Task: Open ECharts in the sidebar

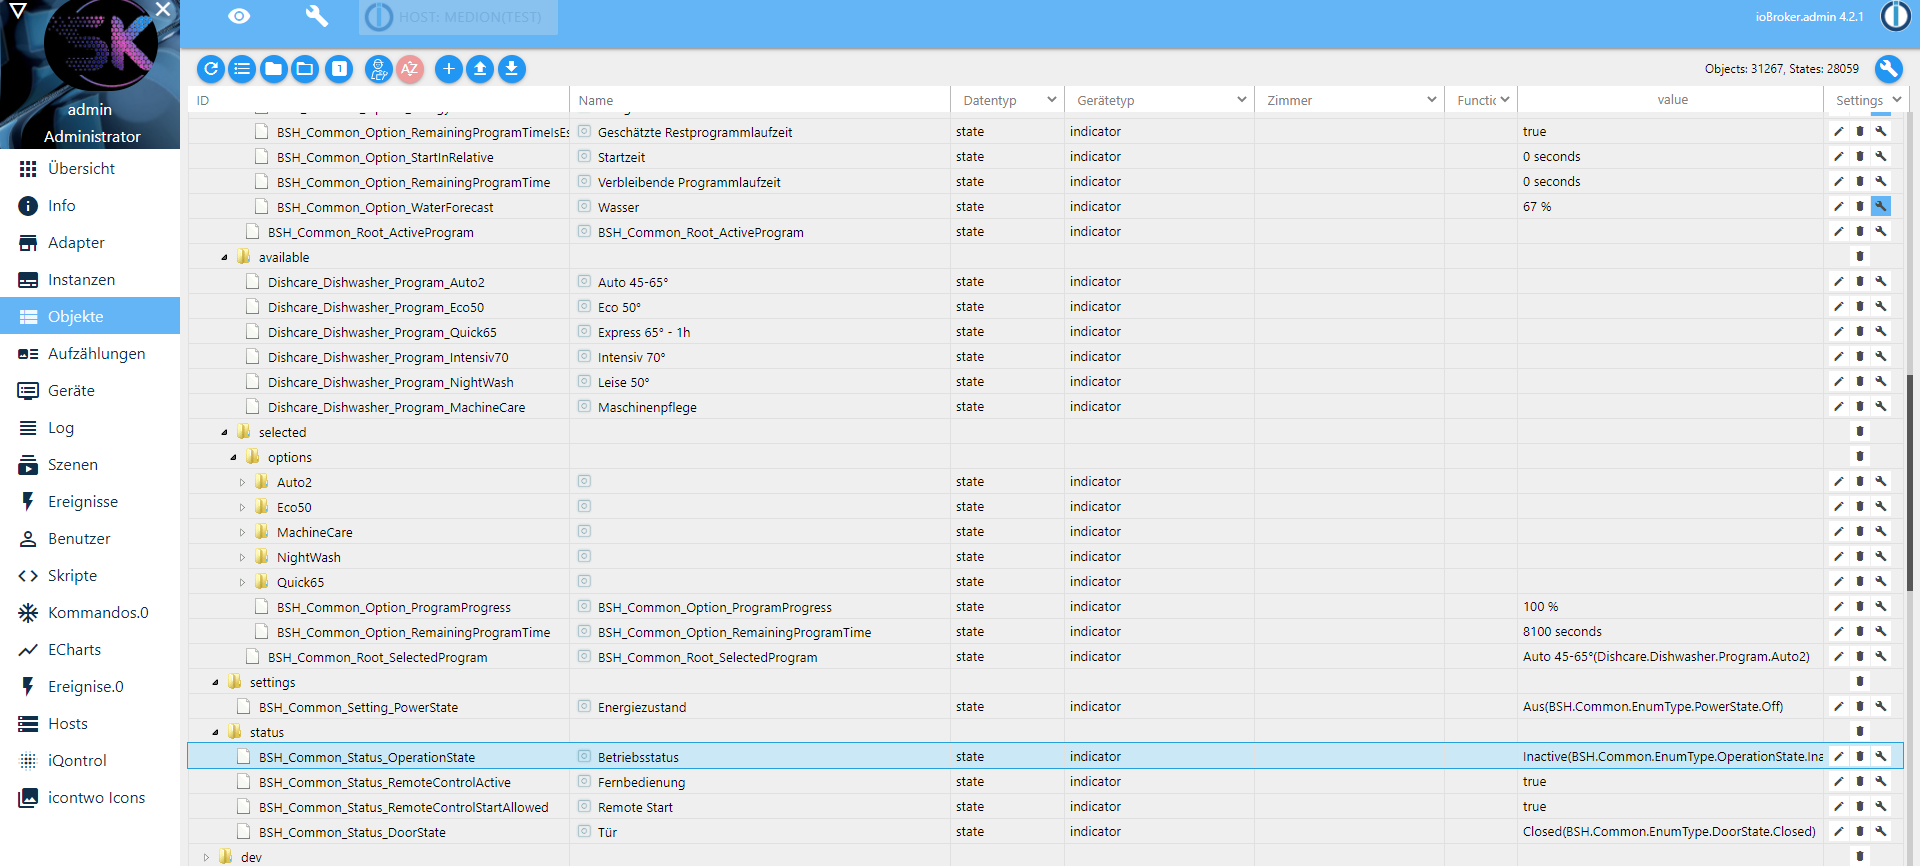Action: pos(90,649)
